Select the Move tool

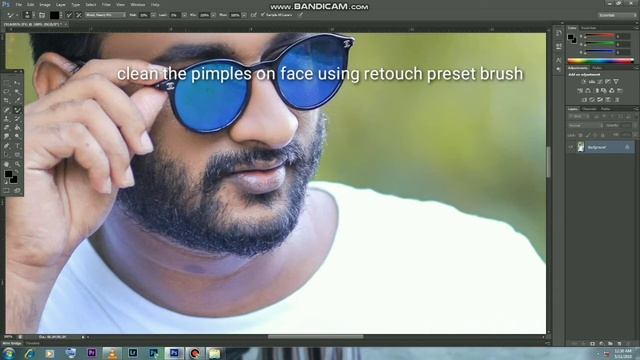pos(17,83)
